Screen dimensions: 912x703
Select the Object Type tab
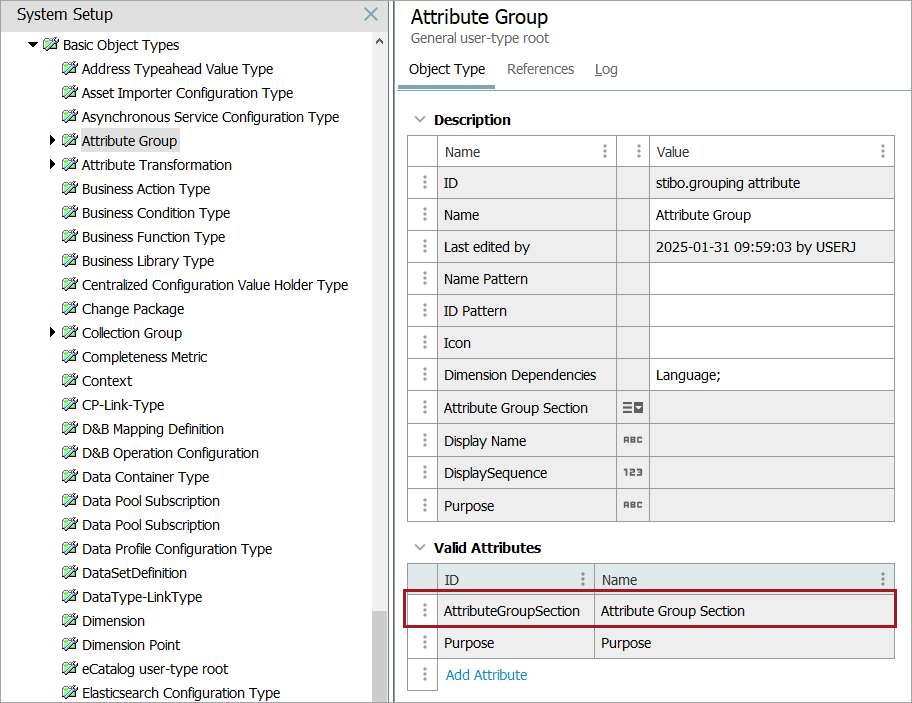(447, 69)
